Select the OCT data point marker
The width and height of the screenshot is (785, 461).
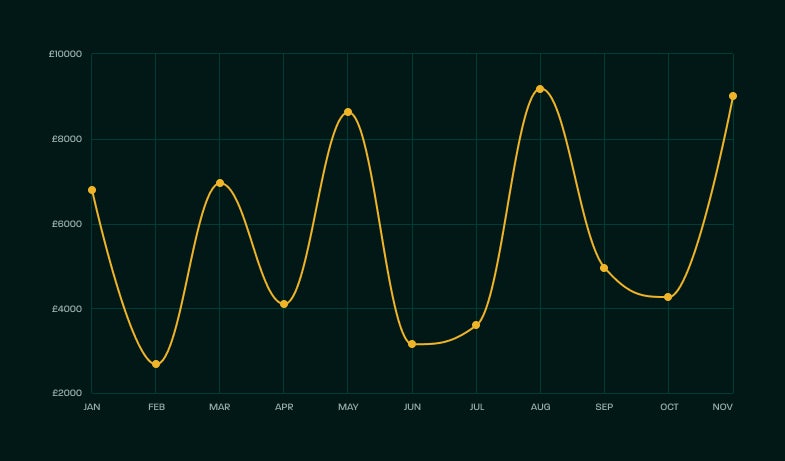(668, 297)
